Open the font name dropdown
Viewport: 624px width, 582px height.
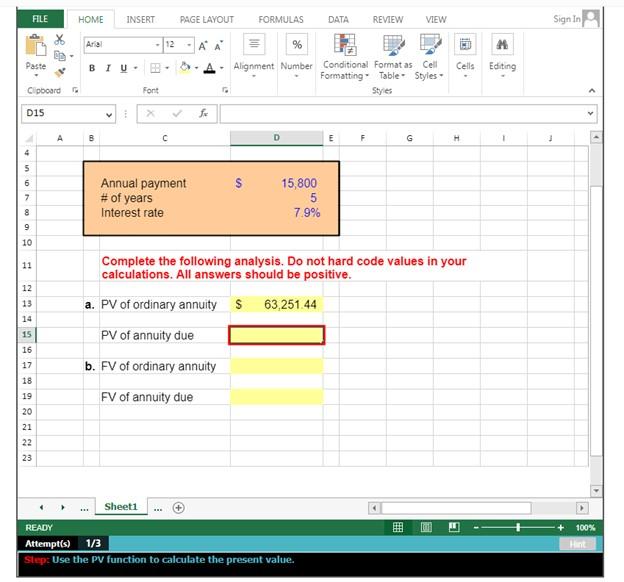[x=158, y=45]
